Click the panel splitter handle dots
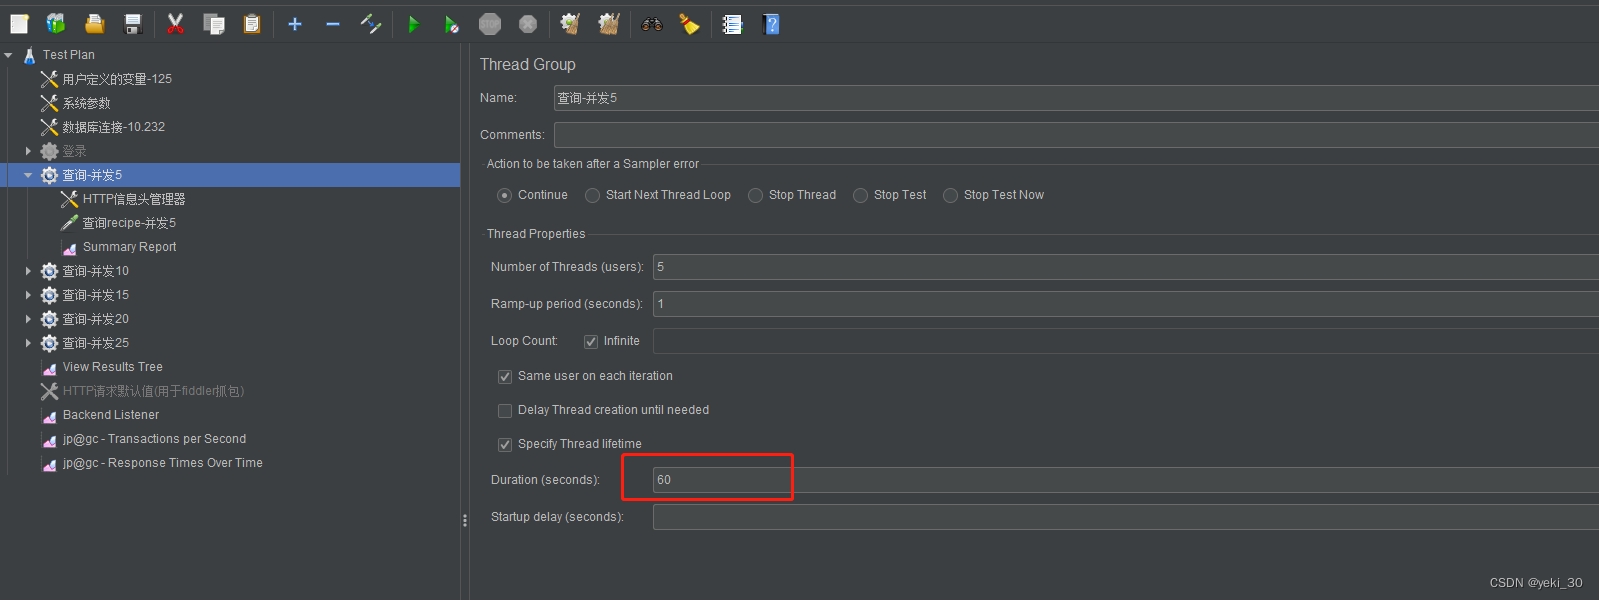Image resolution: width=1599 pixels, height=600 pixels. point(465,520)
